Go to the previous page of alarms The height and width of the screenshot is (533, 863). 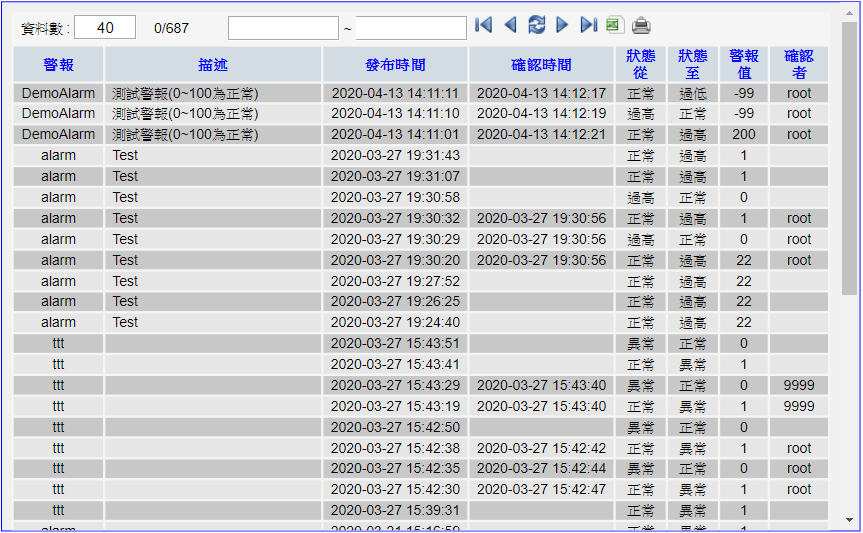tap(510, 26)
